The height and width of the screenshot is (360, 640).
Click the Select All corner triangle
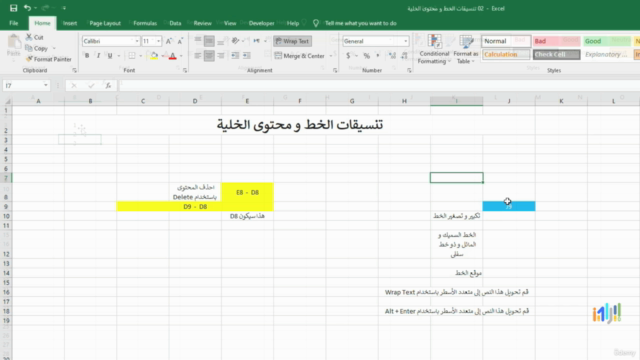coord(7,101)
